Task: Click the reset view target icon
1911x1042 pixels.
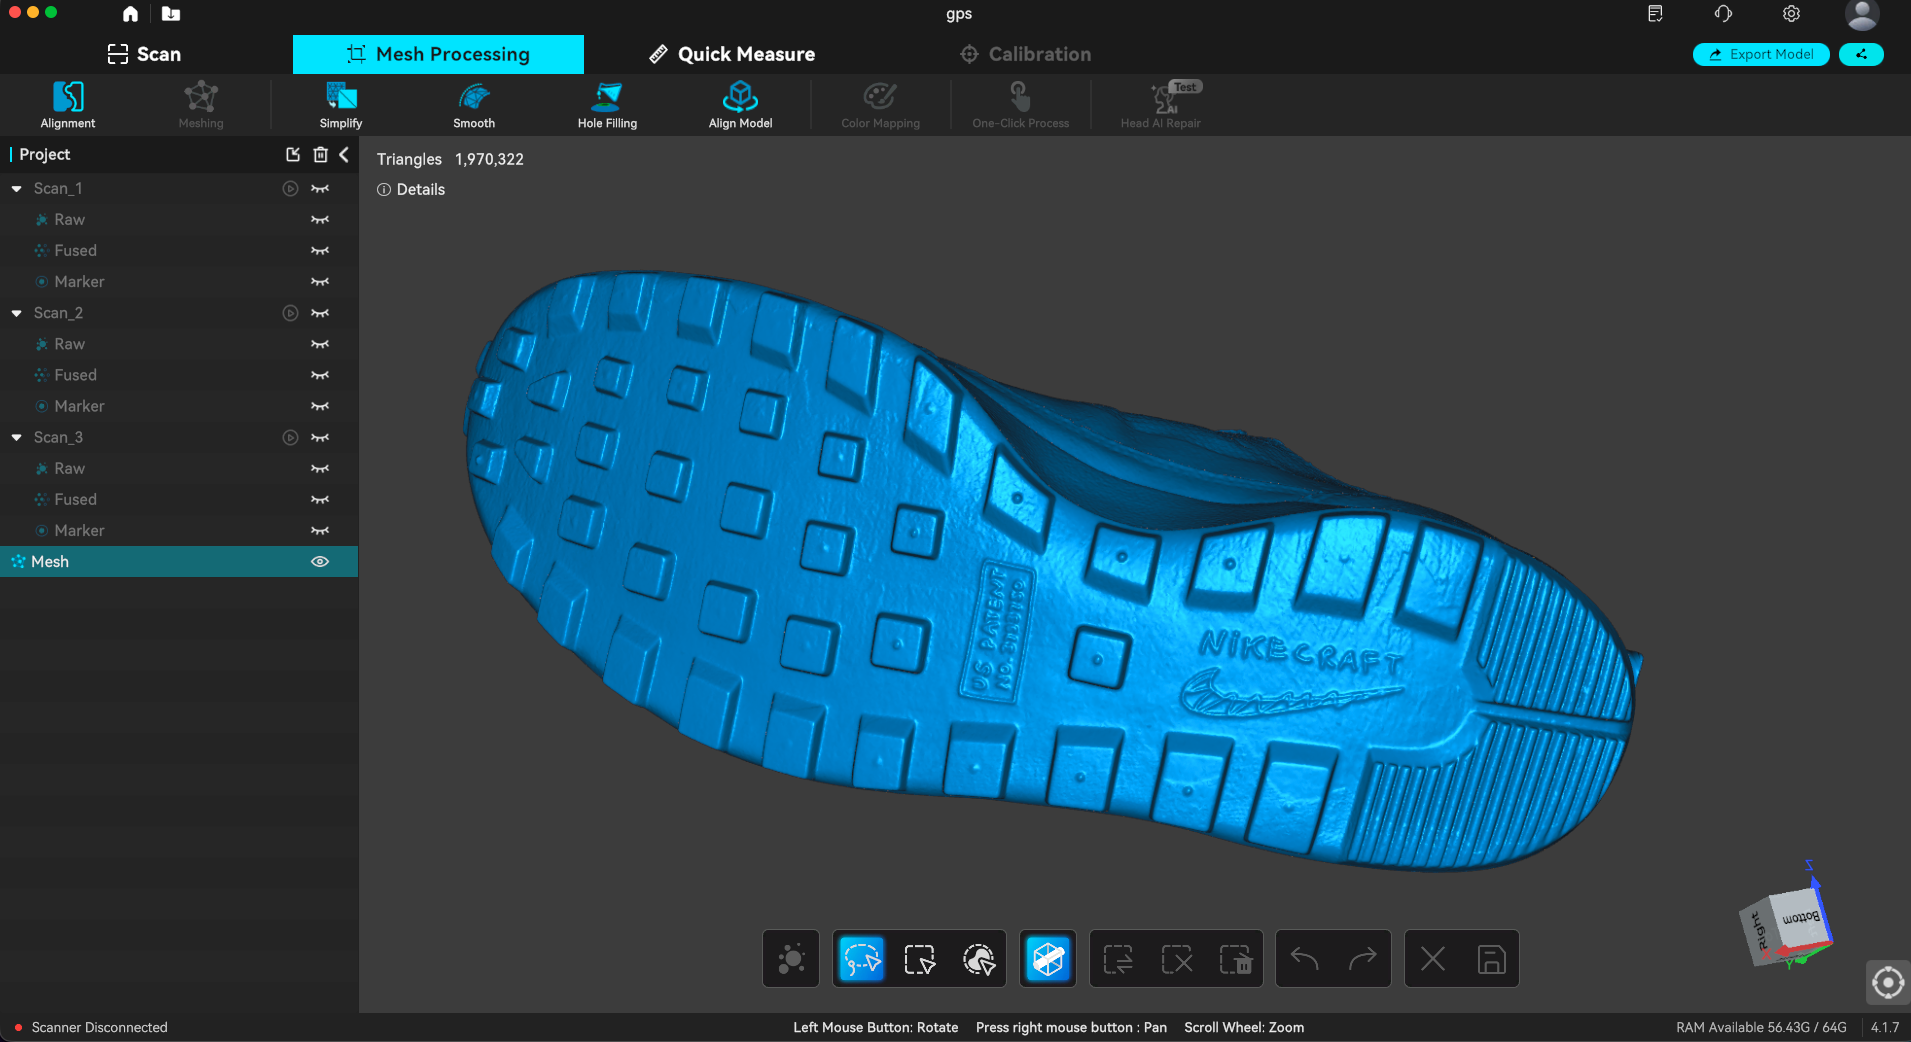Action: tap(1887, 983)
